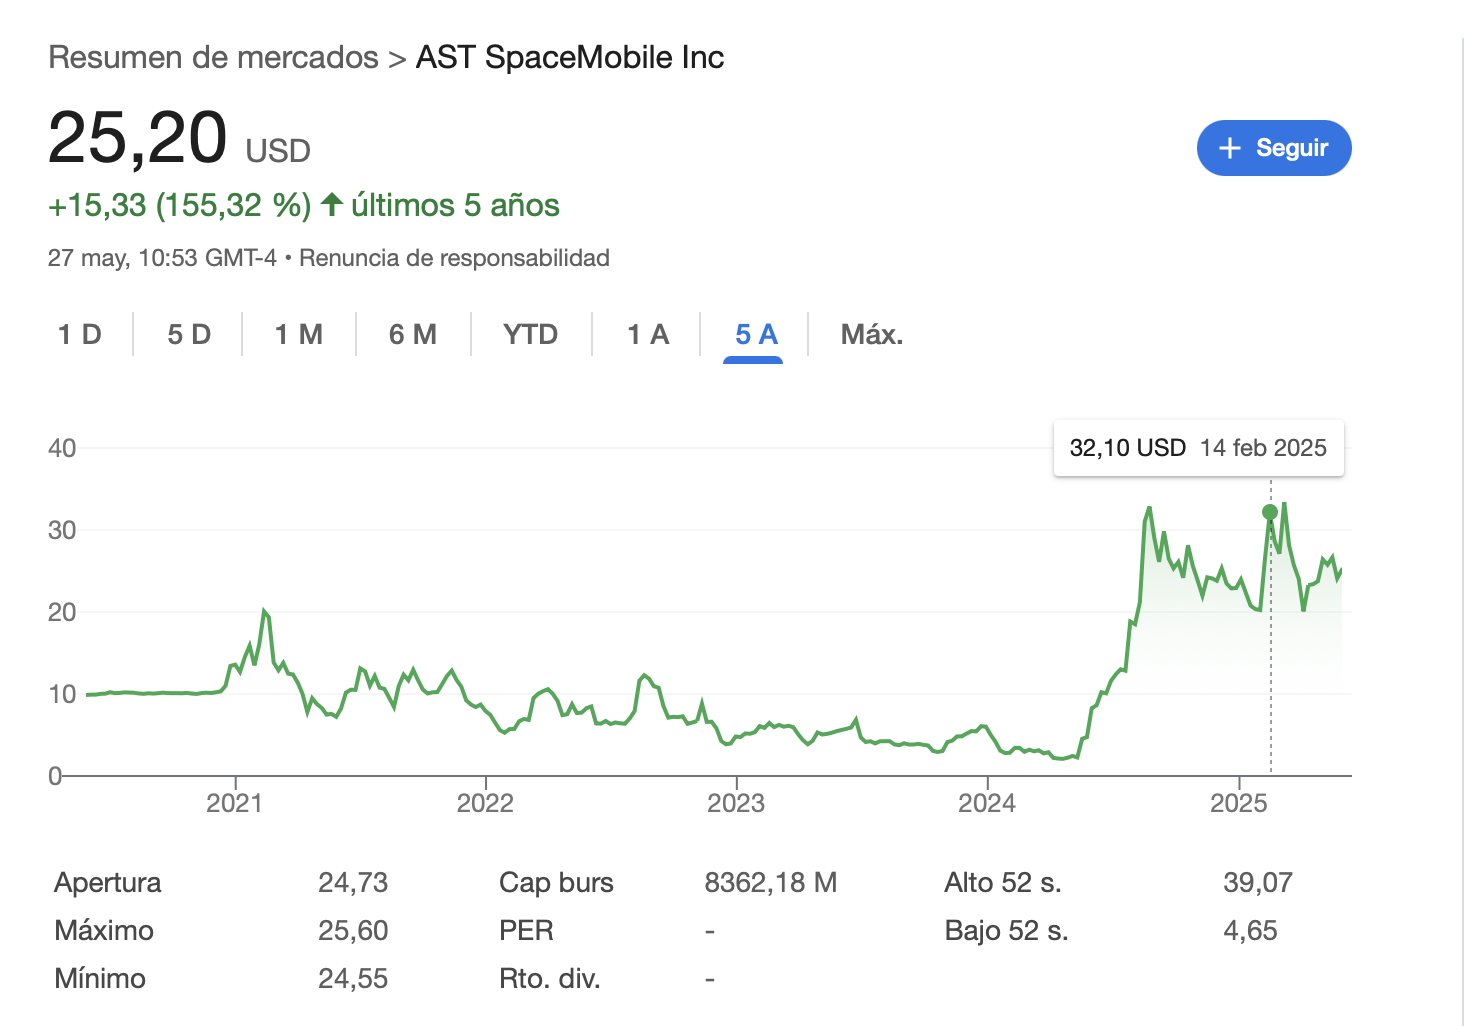Viewport: 1464px width, 1026px height.
Task: Click the Cap burs value 8362,18 M
Action: click(771, 882)
